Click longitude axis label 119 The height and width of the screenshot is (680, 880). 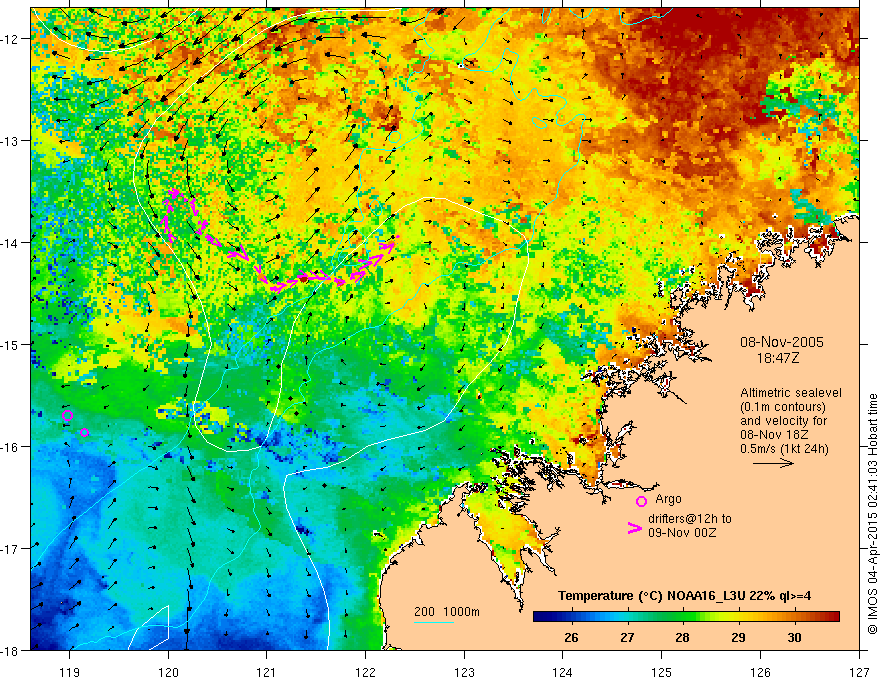(70, 672)
